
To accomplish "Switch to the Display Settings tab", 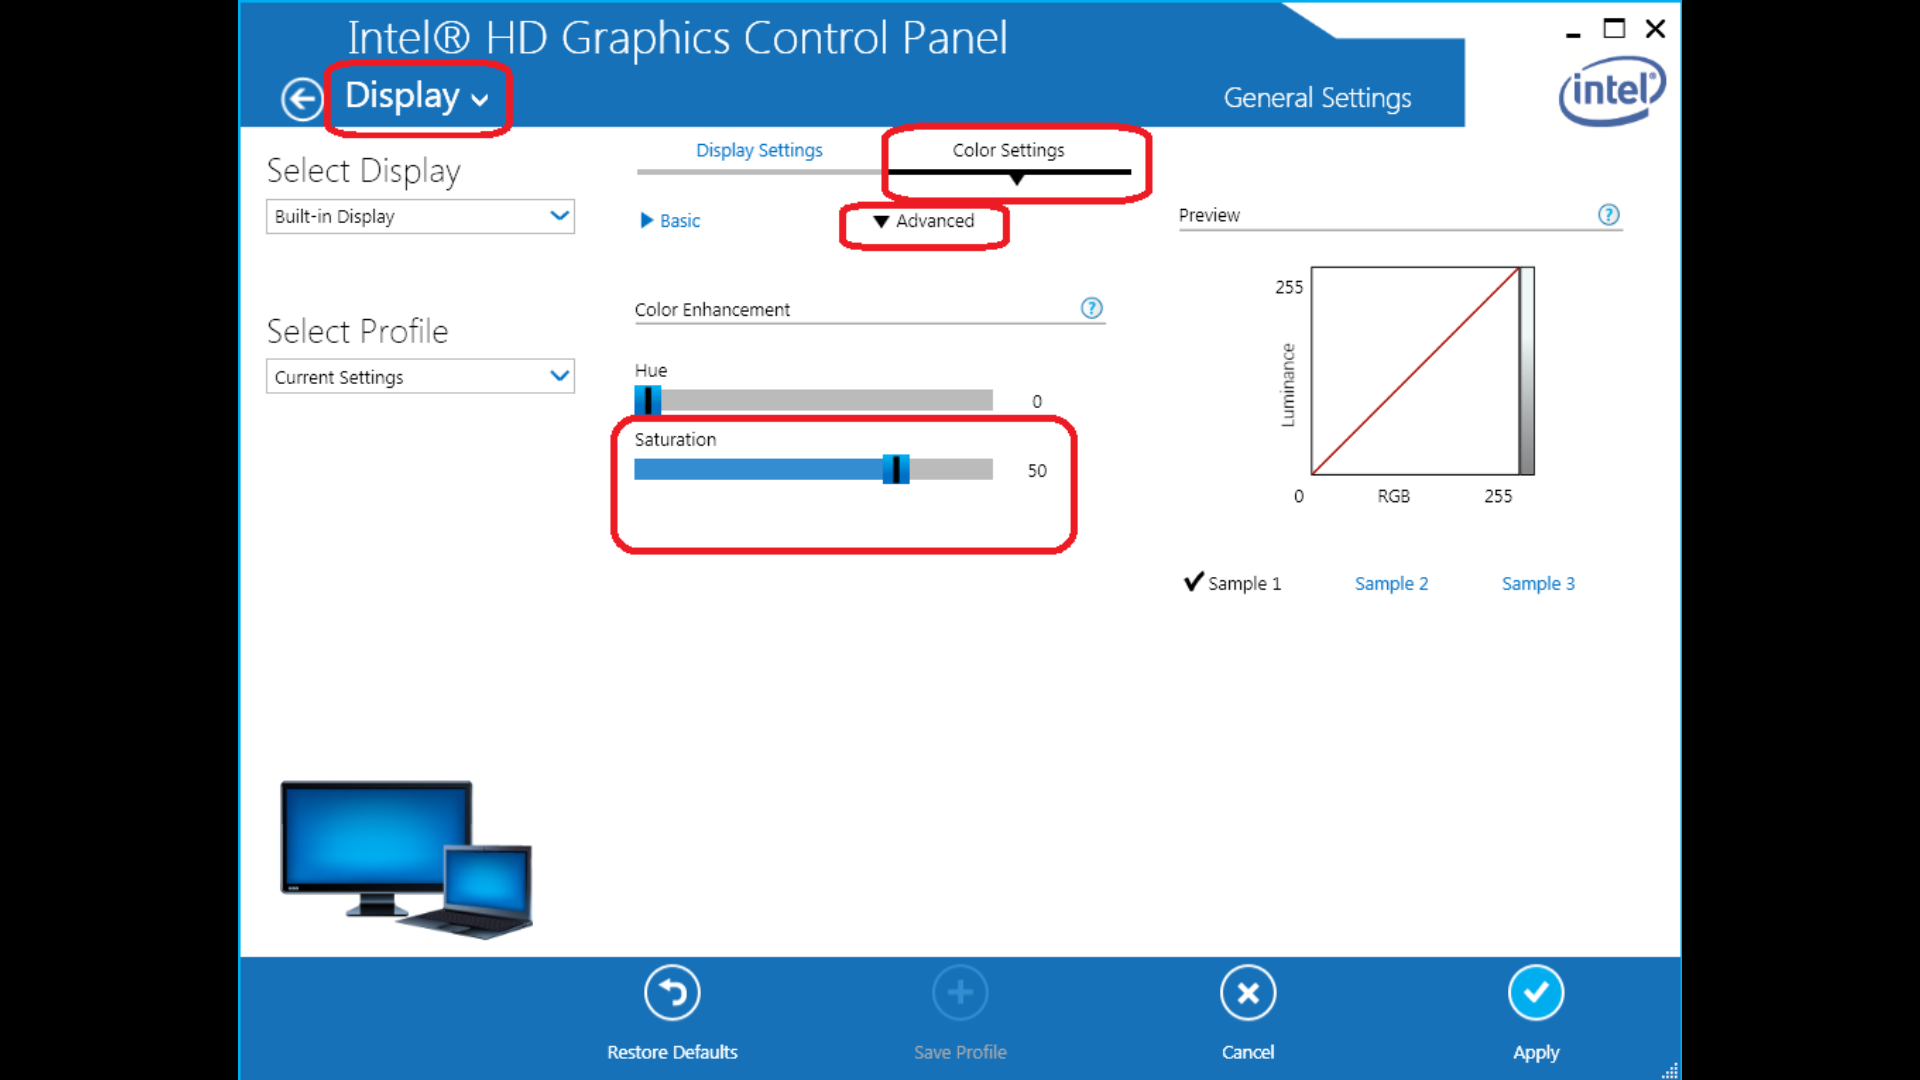I will click(761, 150).
